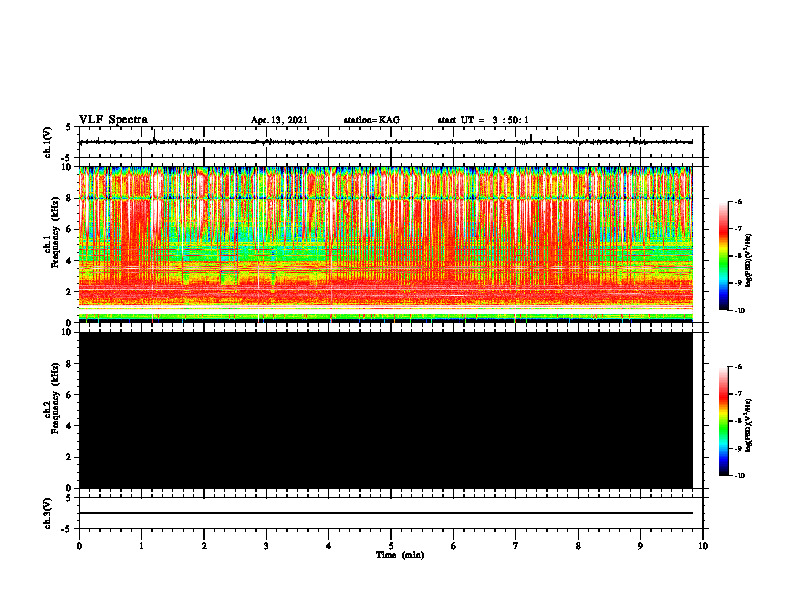
Task: Click time axis tick label "8"
Action: point(578,546)
